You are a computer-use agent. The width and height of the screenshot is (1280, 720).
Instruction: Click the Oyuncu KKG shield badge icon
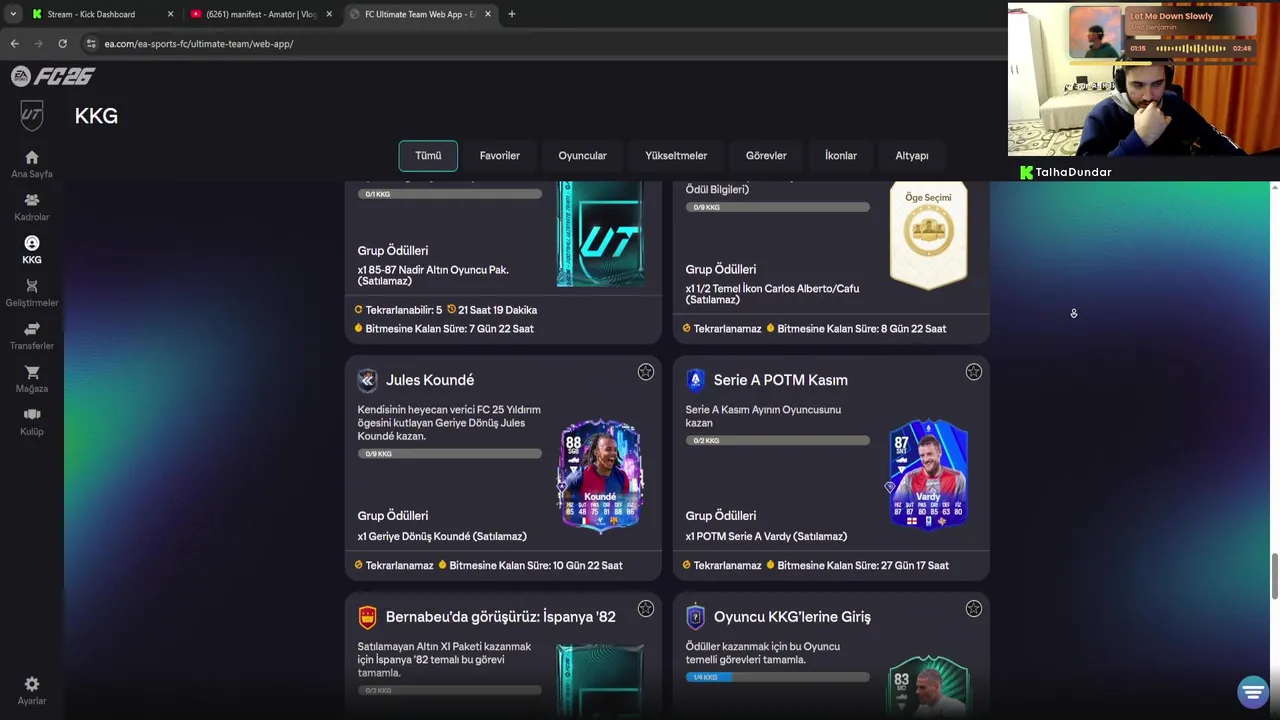click(696, 617)
